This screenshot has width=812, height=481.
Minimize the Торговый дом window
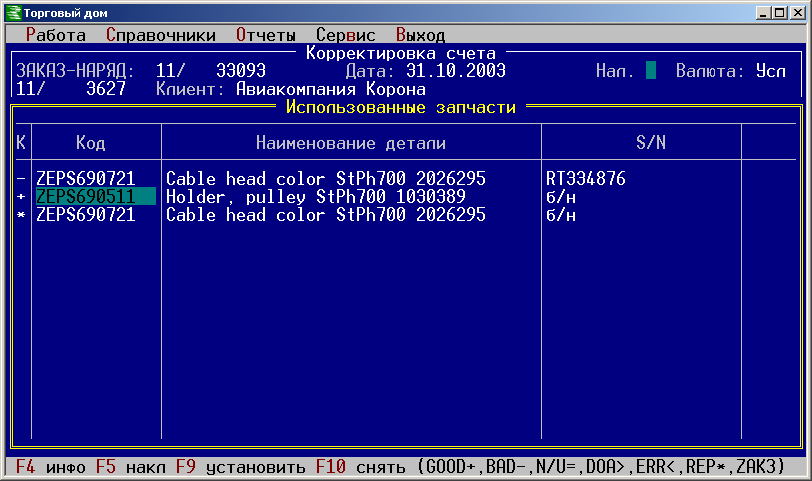pos(762,12)
